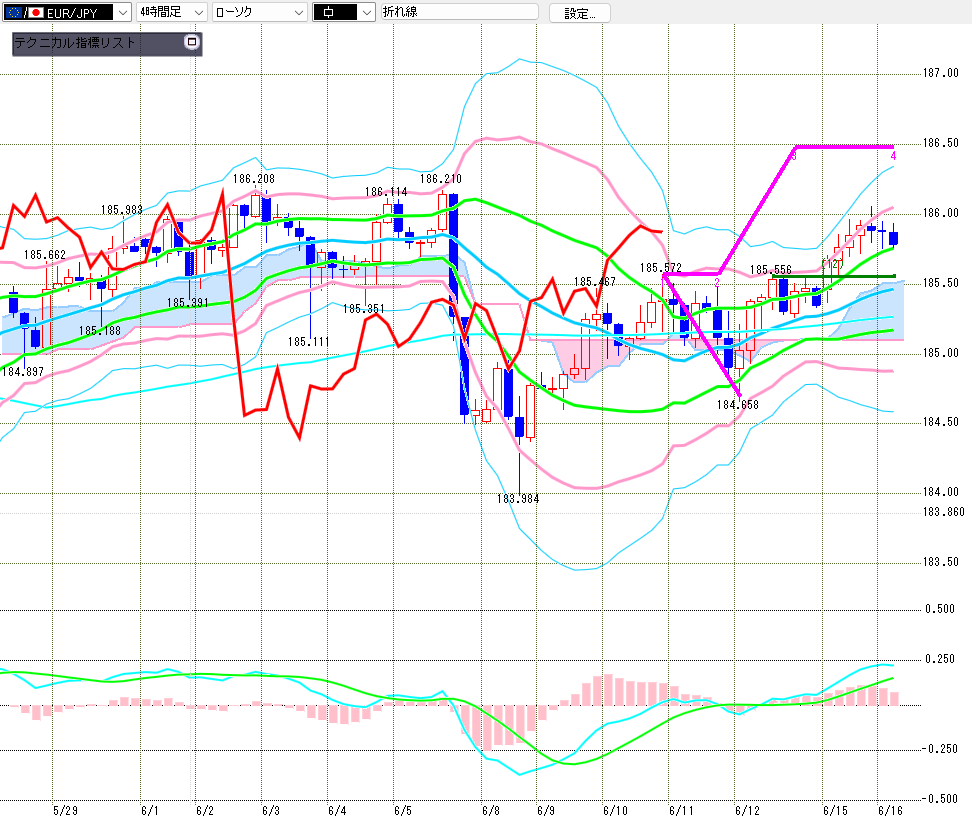Click the 184.50 price axis label
This screenshot has width=972, height=820.
coord(941,422)
